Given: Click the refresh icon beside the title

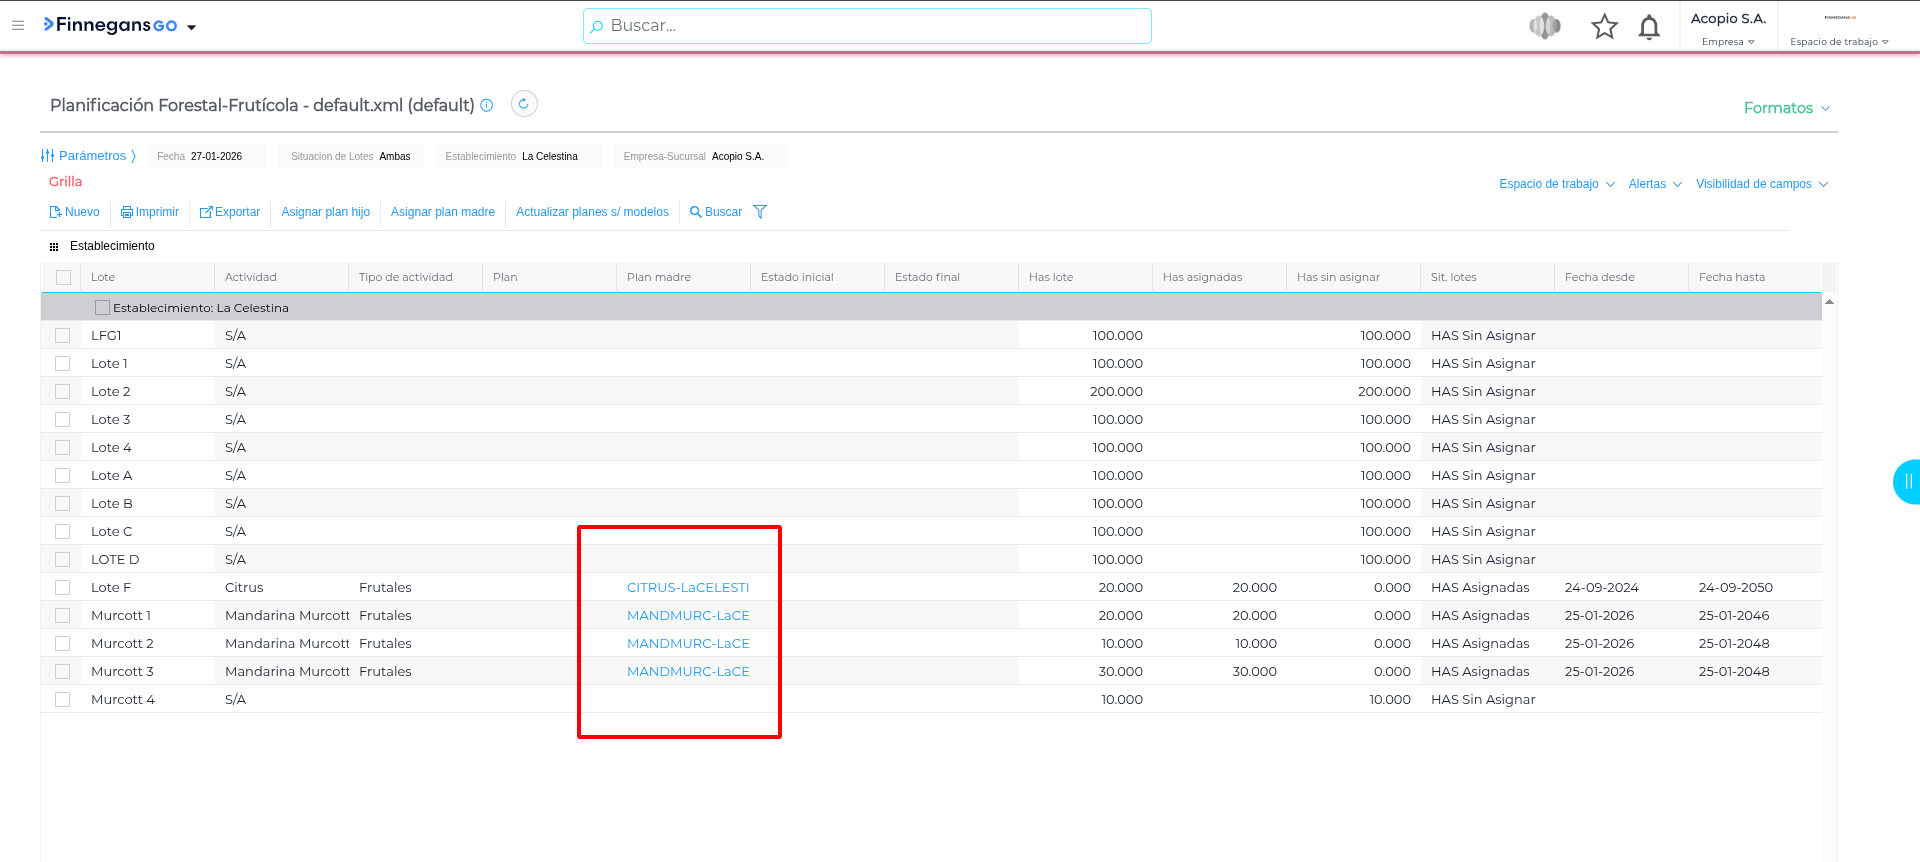Looking at the screenshot, I should (524, 104).
